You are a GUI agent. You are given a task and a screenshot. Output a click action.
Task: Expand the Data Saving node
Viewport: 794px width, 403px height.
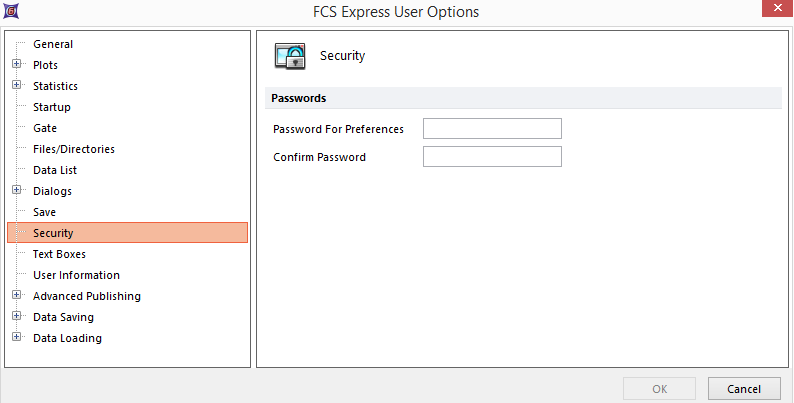coord(16,317)
